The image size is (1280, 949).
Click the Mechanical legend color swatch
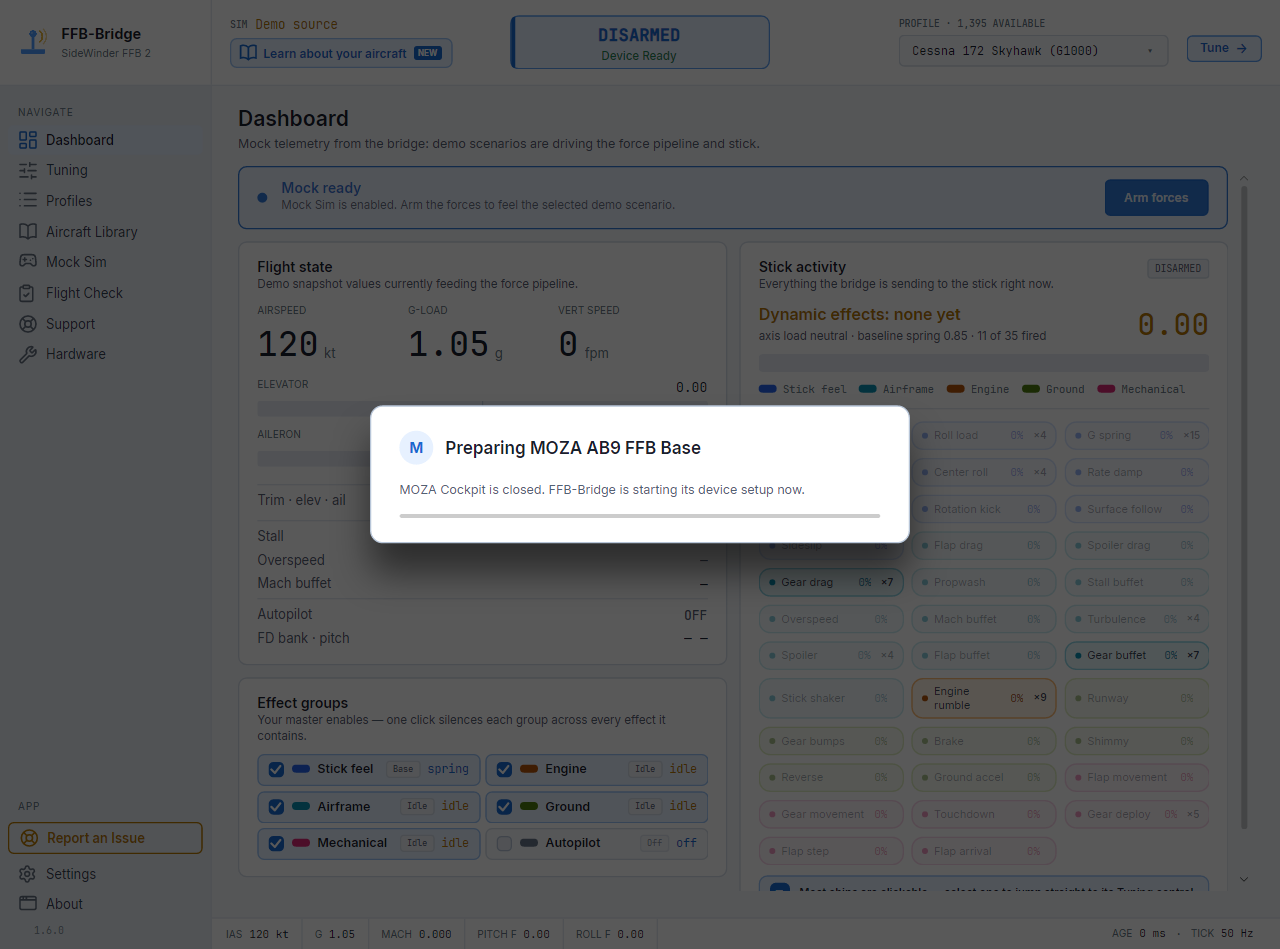[1106, 389]
